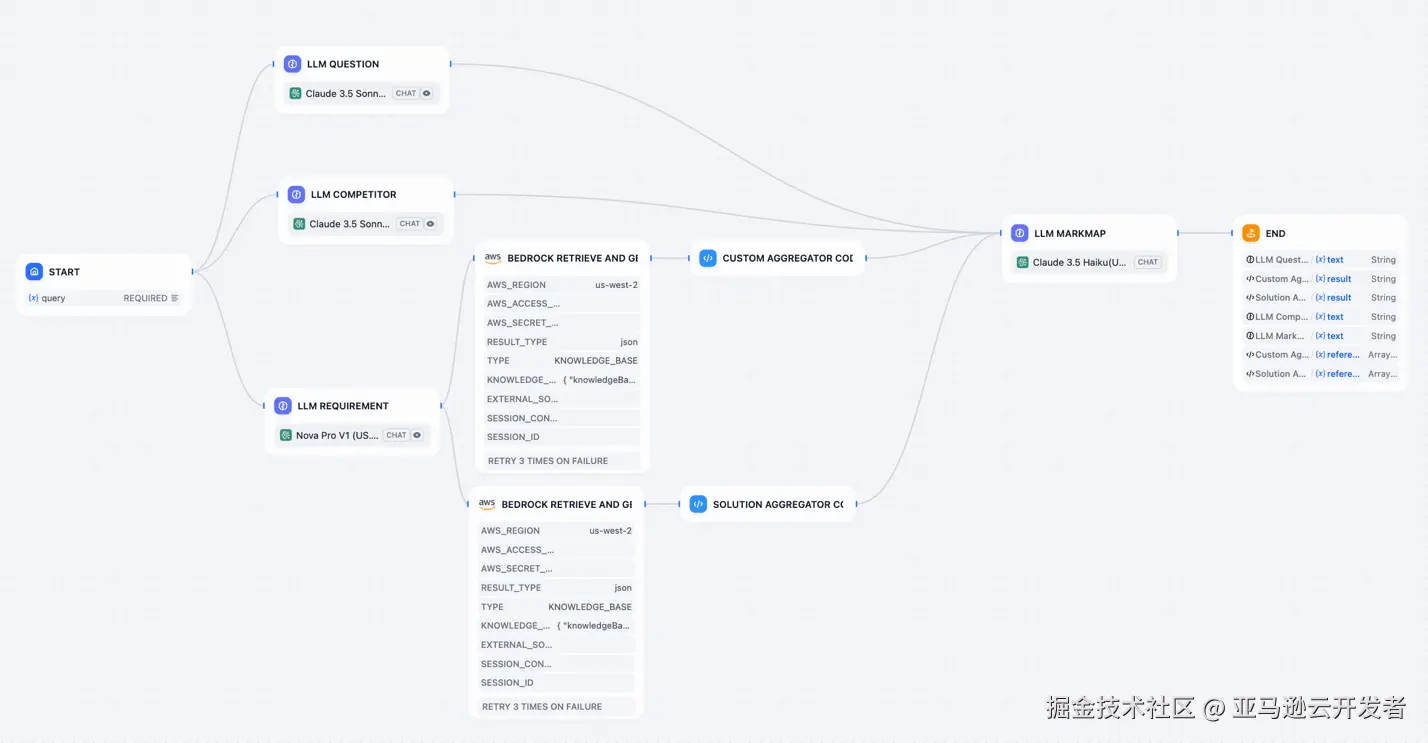Click the LLM Mark... icon in END list

coord(1250,336)
